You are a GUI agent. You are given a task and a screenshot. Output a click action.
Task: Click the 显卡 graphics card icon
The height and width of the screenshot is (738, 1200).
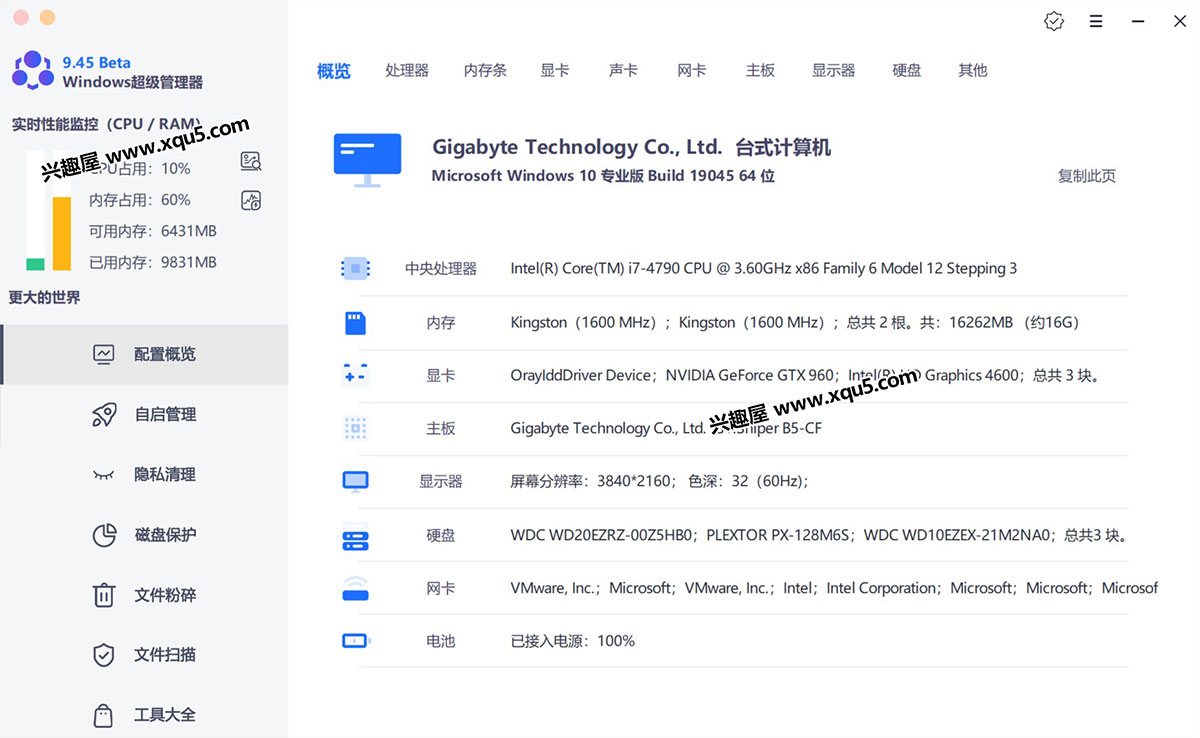tap(355, 375)
